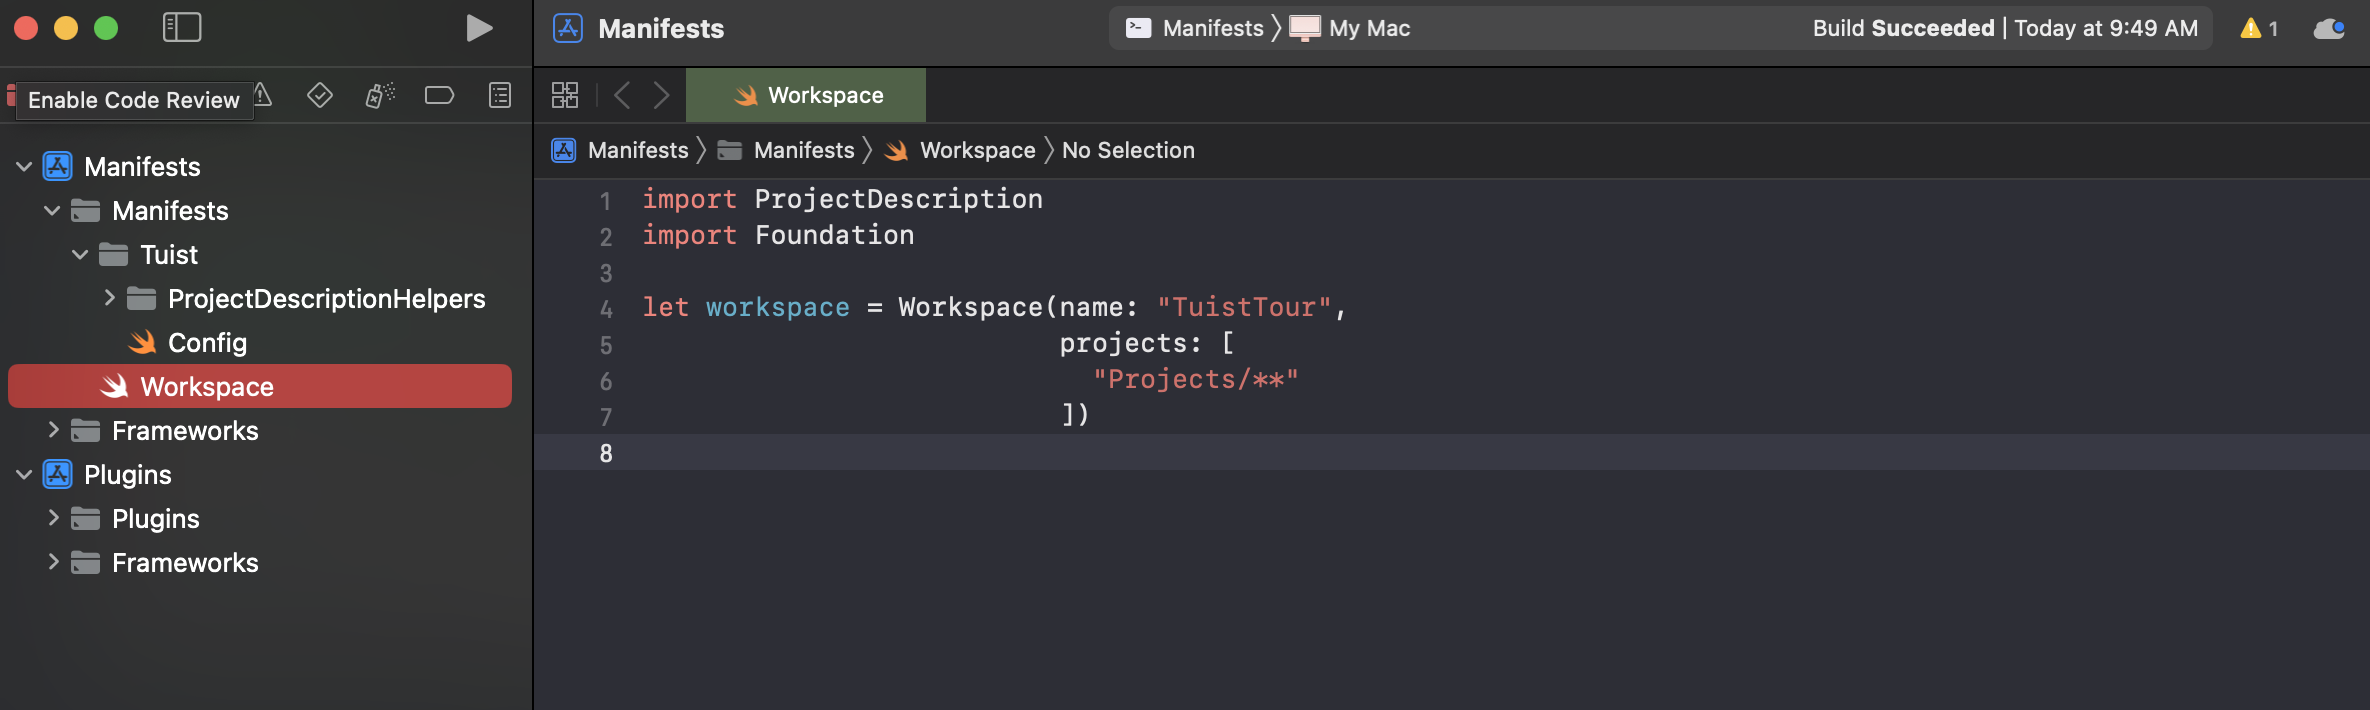Open the Report navigator icon
The height and width of the screenshot is (710, 2370).
[500, 95]
